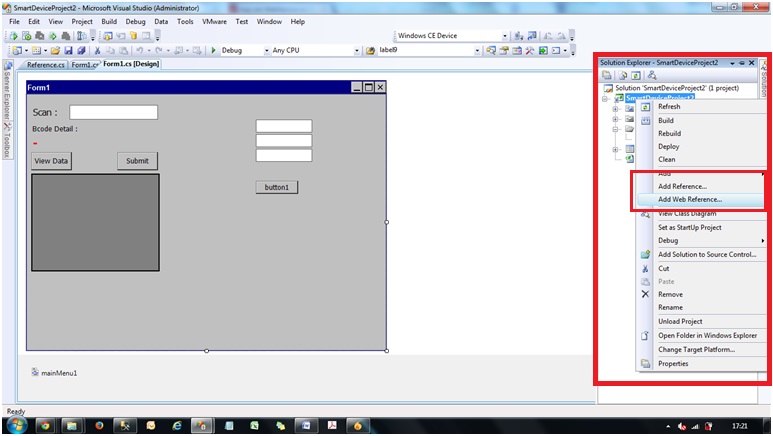Viewport: 773px width, 436px height.
Task: Click the Submit button on Form1
Action: tap(138, 161)
